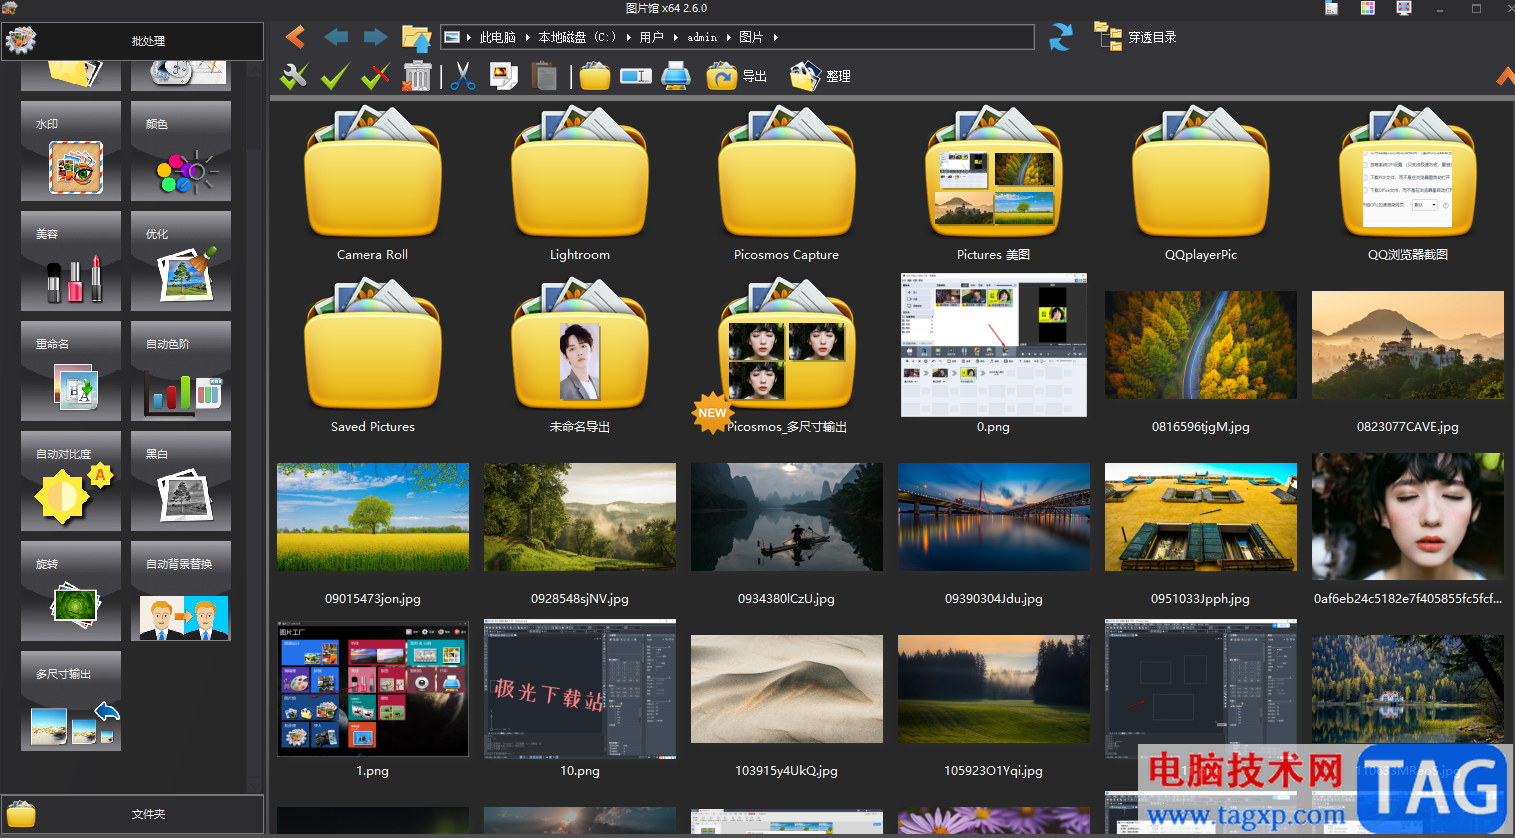This screenshot has height=838, width=1515.
Task: Click admin in the address bar
Action: pyautogui.click(x=702, y=37)
